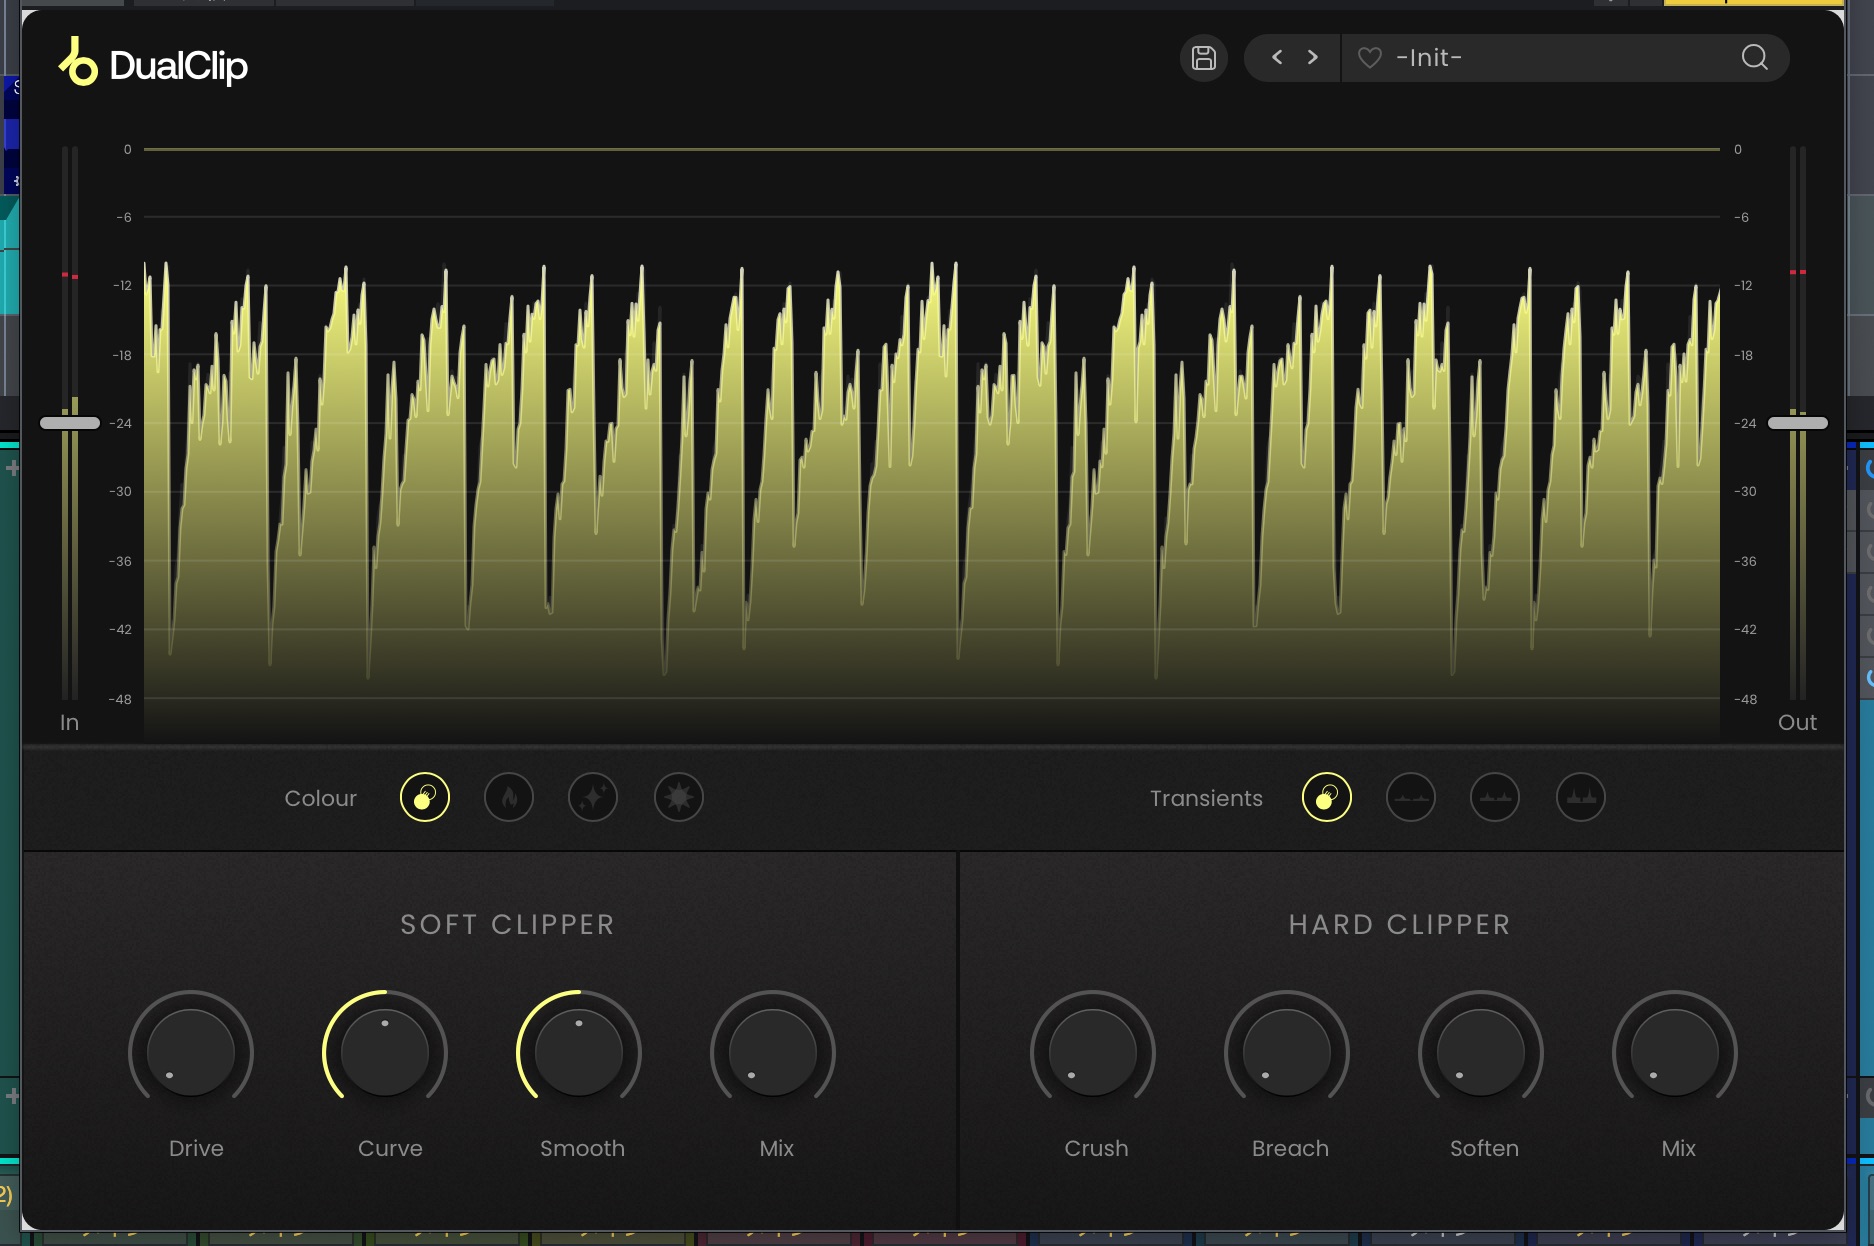Screen dimensions: 1874x1246
Task: Click the Soft Clipper Drive knob
Action: (x=191, y=1053)
